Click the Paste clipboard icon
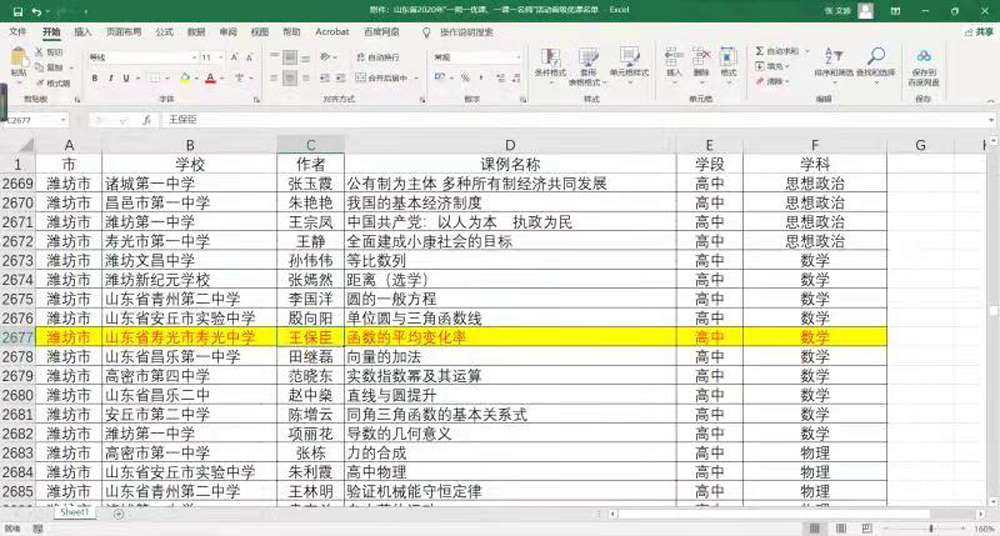1000x536 pixels. click(18, 60)
